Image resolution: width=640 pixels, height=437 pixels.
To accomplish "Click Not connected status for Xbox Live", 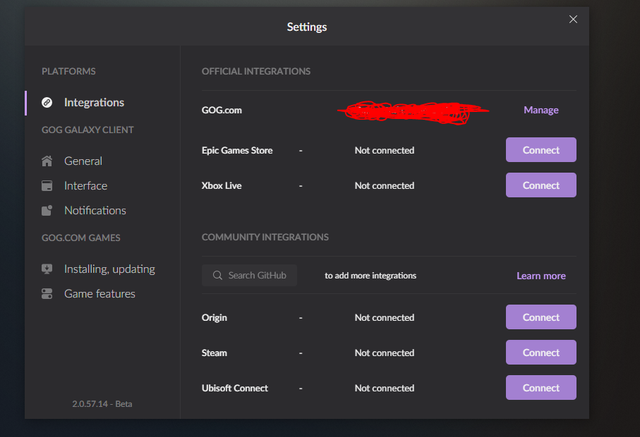I will [x=384, y=186].
